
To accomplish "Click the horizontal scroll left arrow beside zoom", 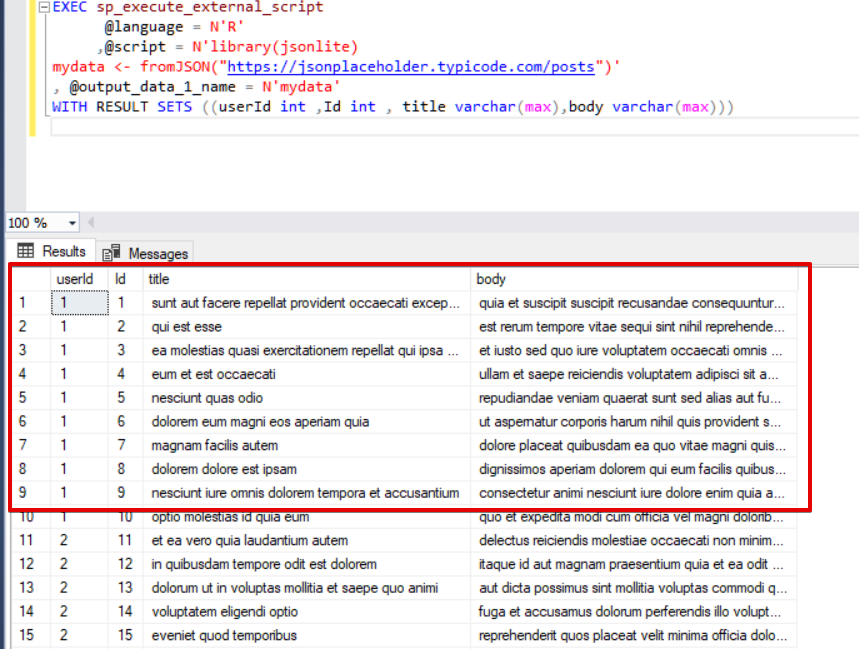I will pos(91,222).
